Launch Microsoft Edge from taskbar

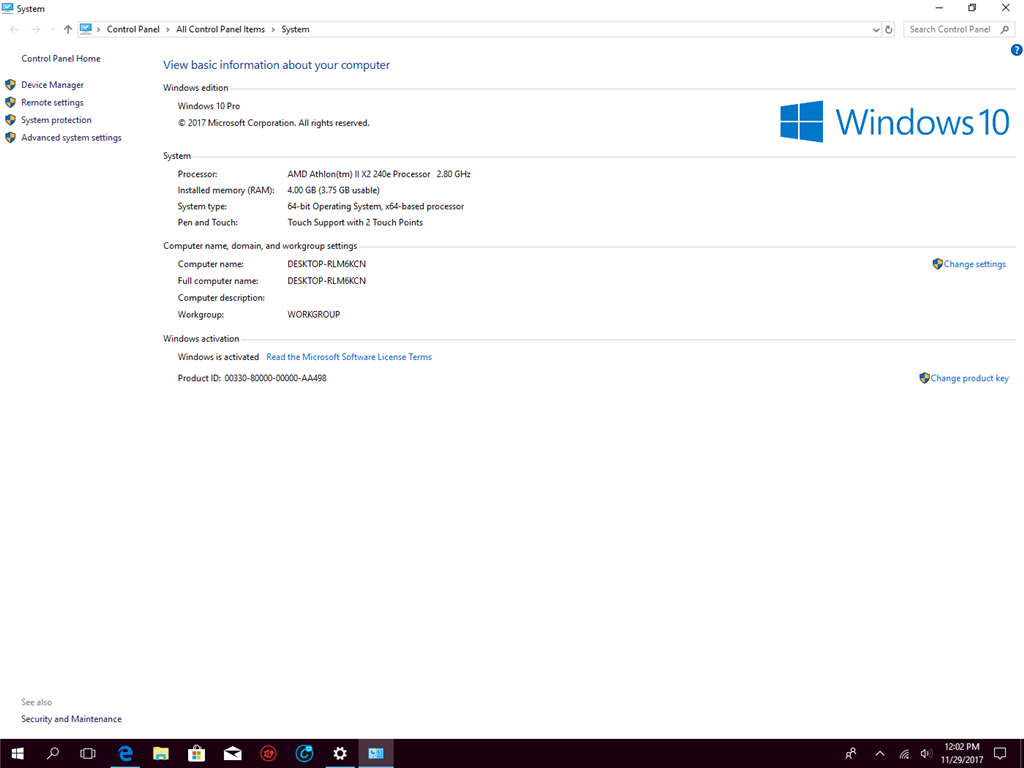(125, 754)
